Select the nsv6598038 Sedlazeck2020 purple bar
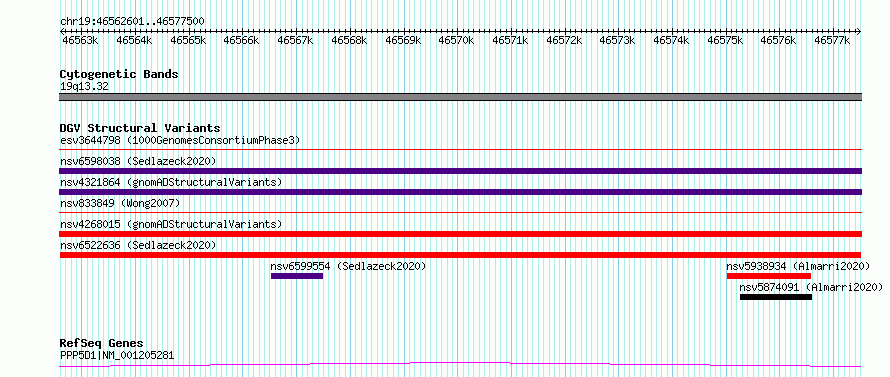This screenshot has width=890, height=377. pos(460,171)
